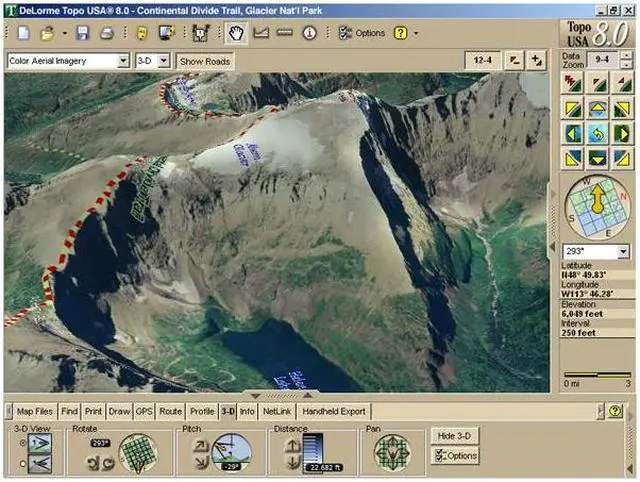Screen dimensions: 640x482
Task: Toggle Show Roads on the map
Action: (x=204, y=61)
